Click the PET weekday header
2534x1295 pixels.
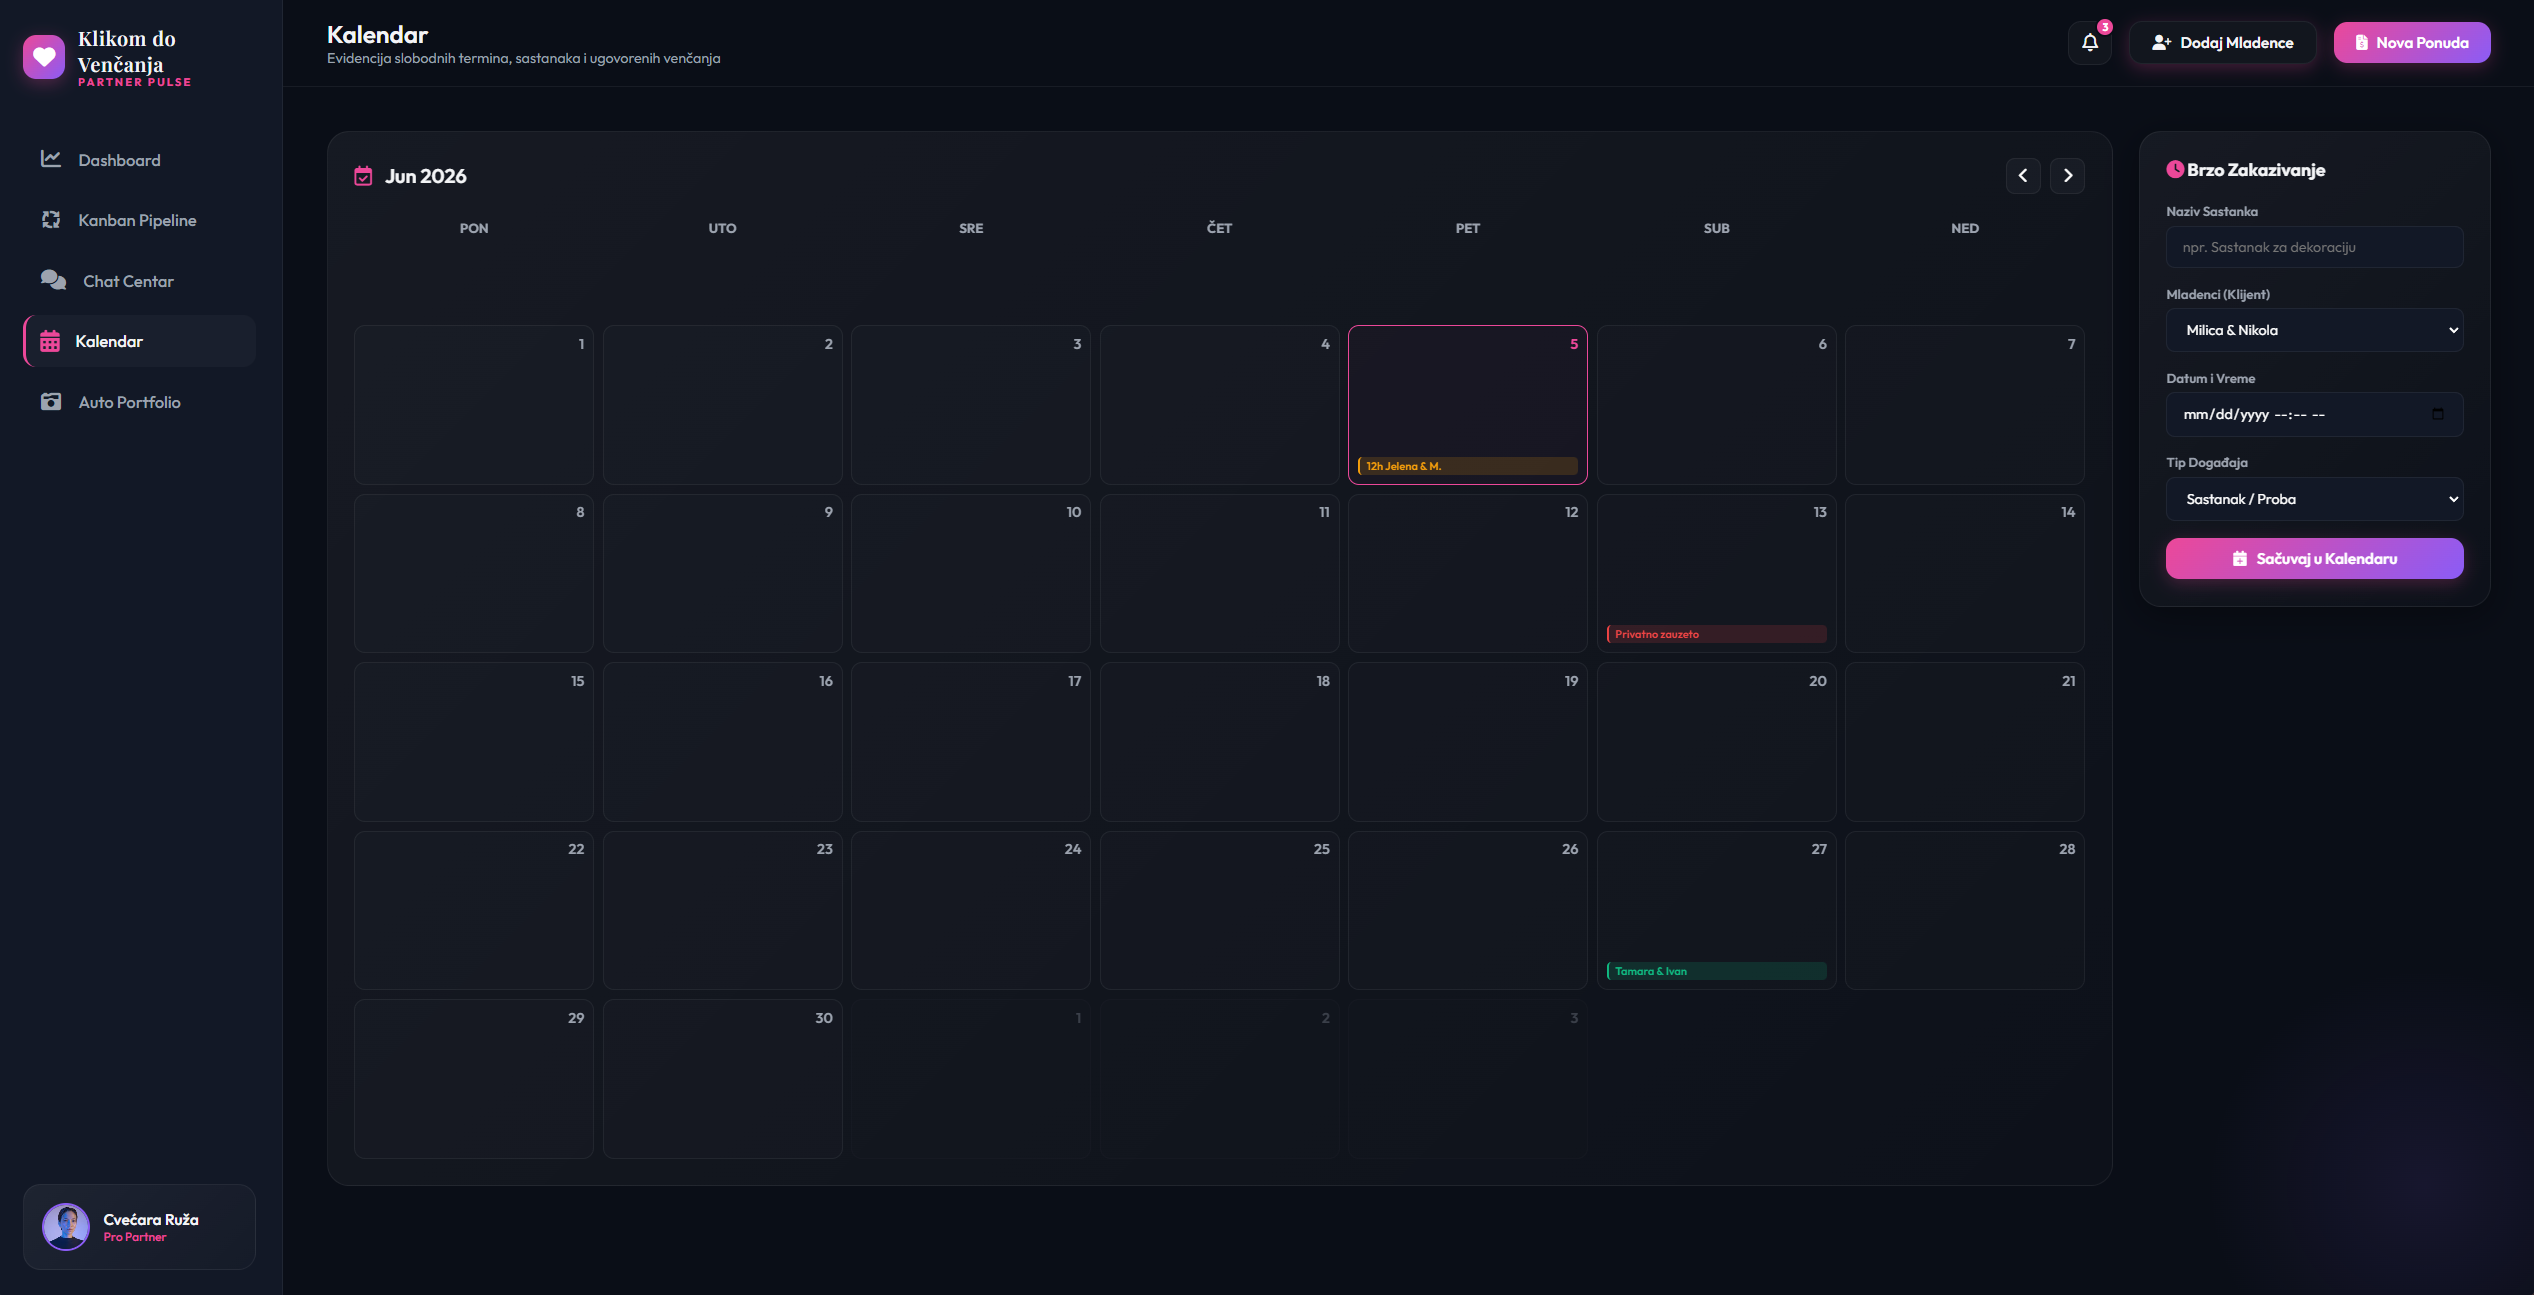[x=1468, y=228]
